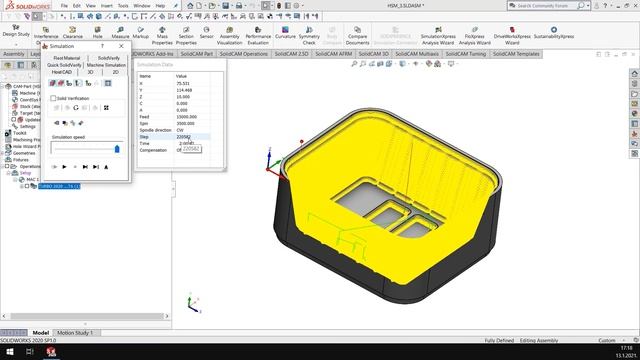Image resolution: width=640 pixels, height=360 pixels.
Task: Toggle the Updated Stock checkbox in the tree
Action: [x=13, y=120]
